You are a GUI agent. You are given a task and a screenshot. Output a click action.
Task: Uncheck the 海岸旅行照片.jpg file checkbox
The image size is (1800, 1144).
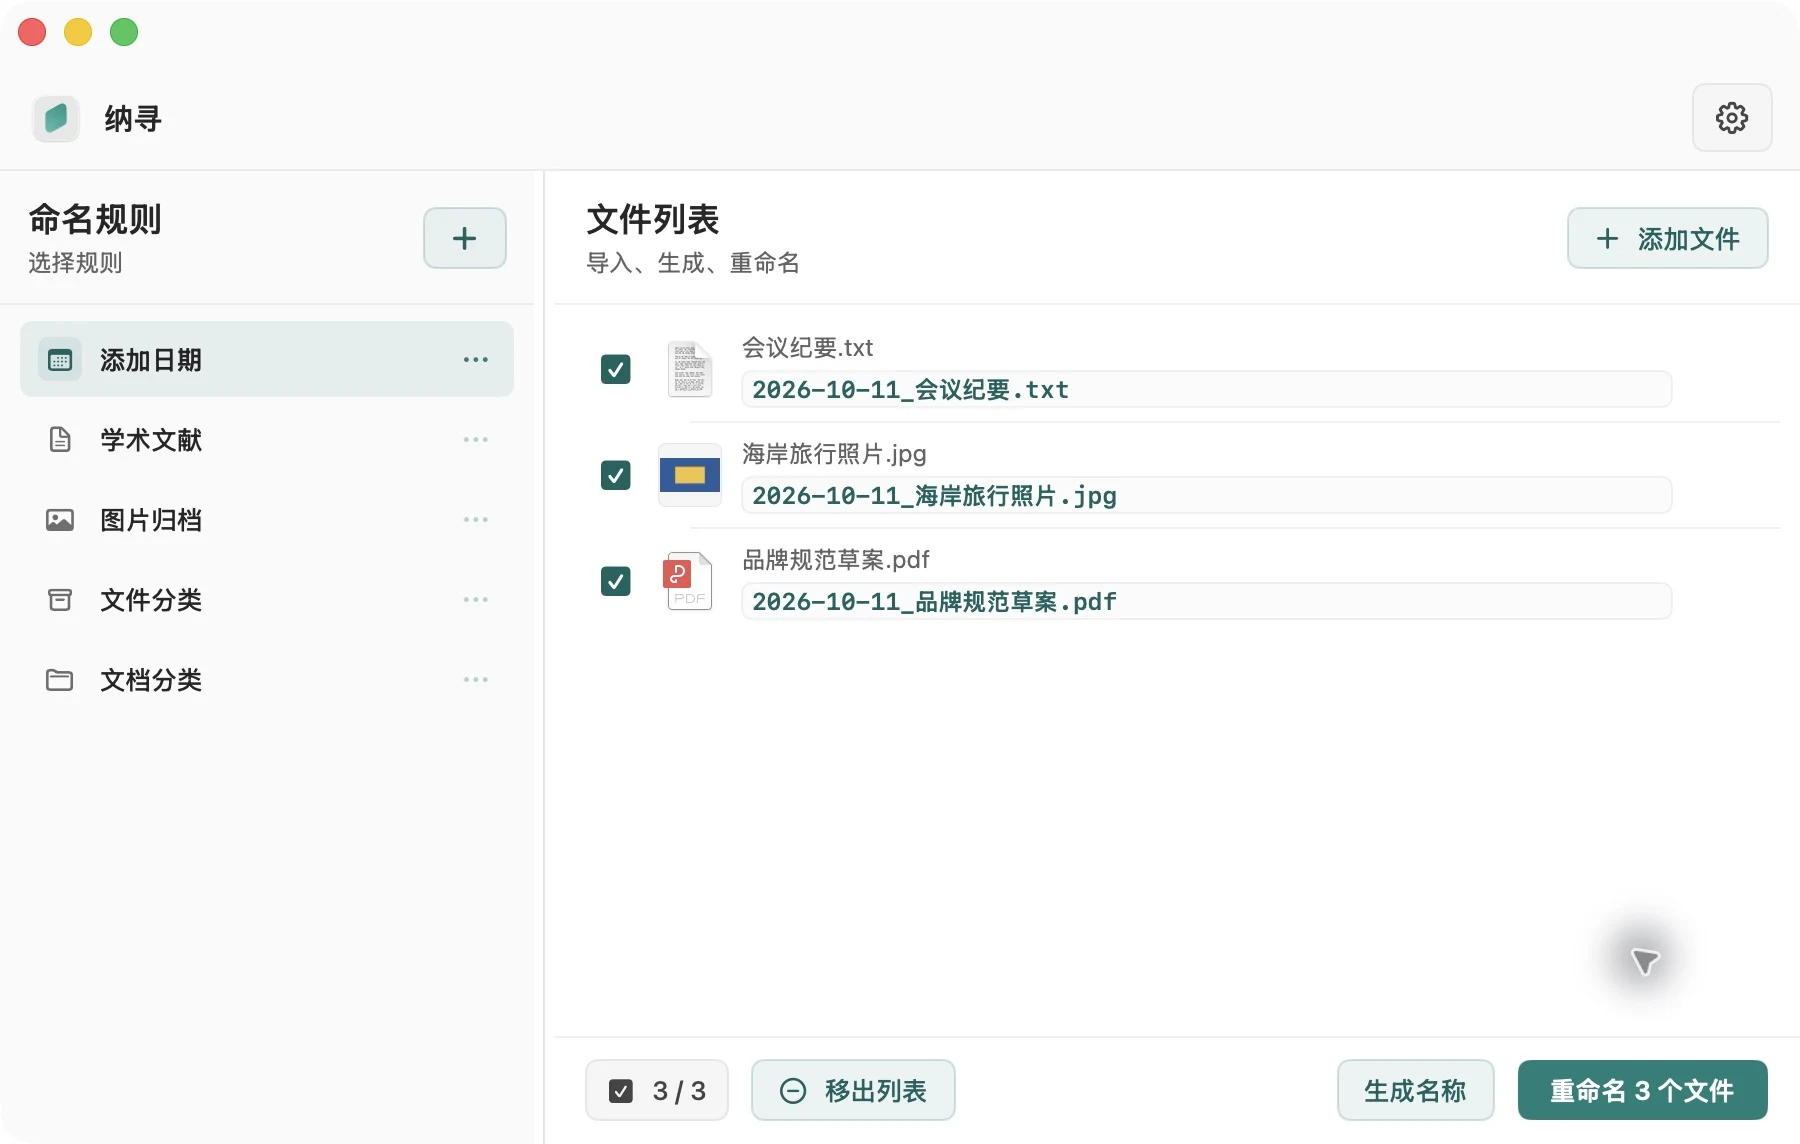tap(616, 475)
